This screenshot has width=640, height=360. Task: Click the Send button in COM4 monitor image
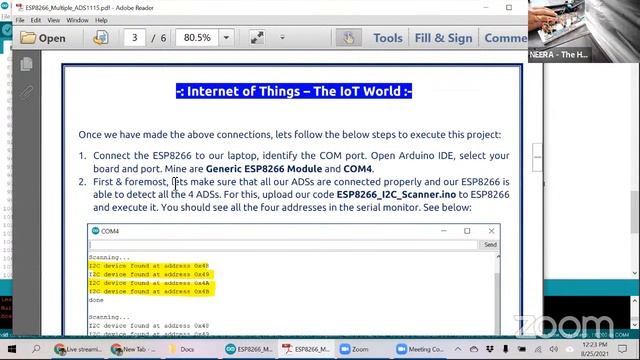[x=490, y=244]
